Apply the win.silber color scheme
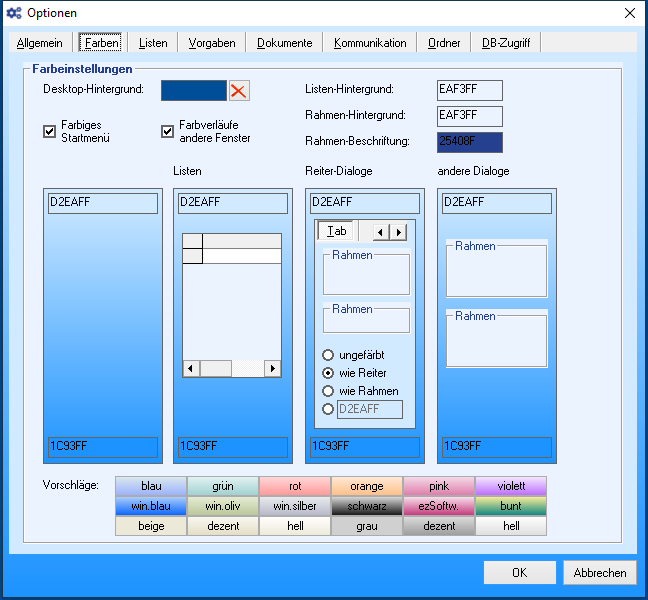Image resolution: width=648 pixels, height=600 pixels. click(295, 506)
